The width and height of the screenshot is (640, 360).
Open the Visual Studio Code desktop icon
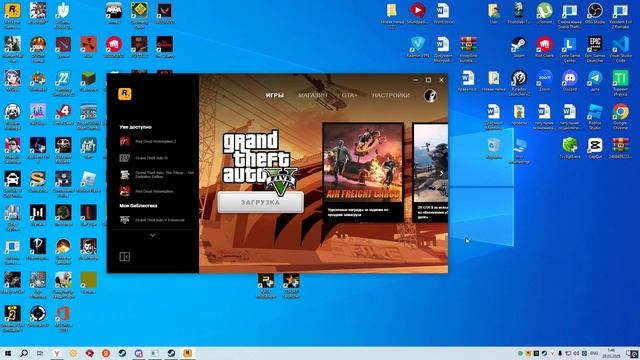click(620, 49)
